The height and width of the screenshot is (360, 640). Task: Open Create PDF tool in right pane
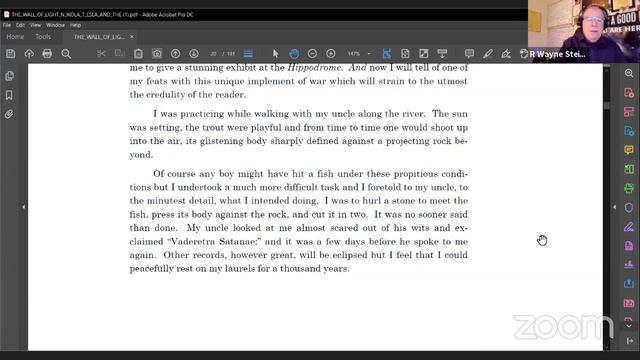tap(629, 93)
